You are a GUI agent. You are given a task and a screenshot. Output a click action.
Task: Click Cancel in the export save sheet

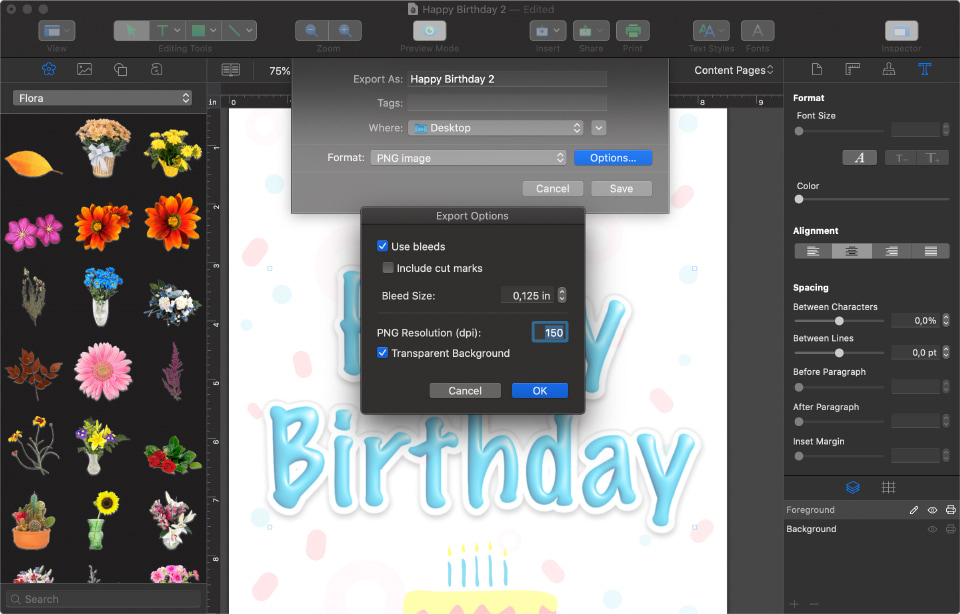[x=552, y=189]
